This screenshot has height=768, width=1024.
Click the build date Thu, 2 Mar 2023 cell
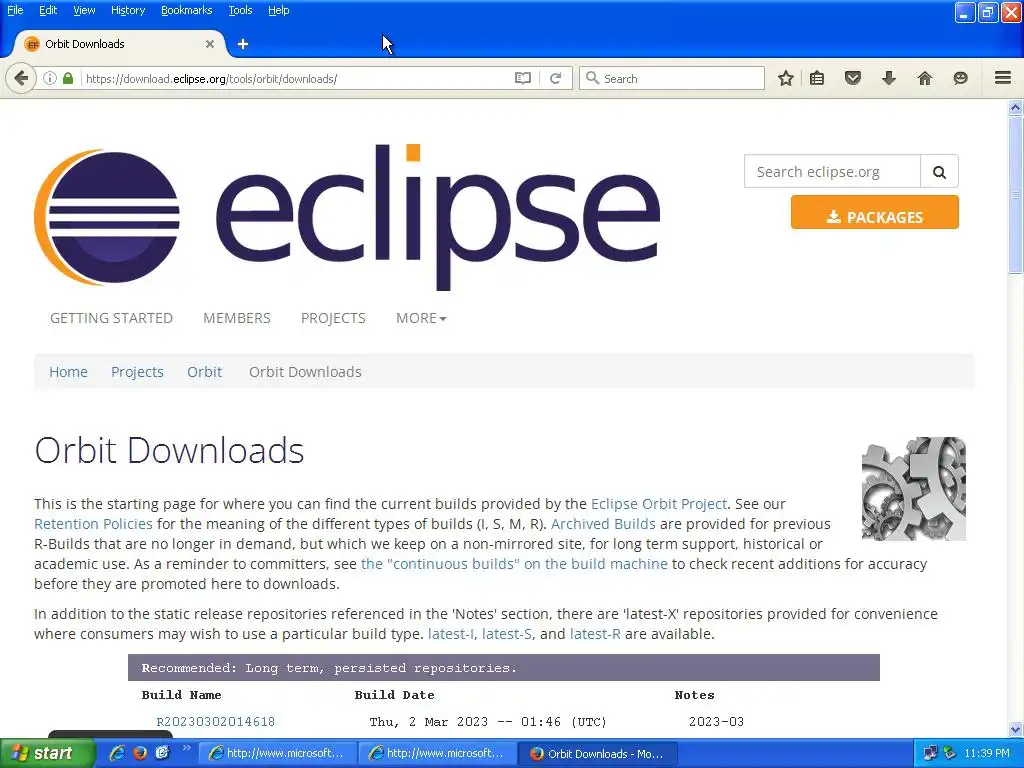(488, 722)
